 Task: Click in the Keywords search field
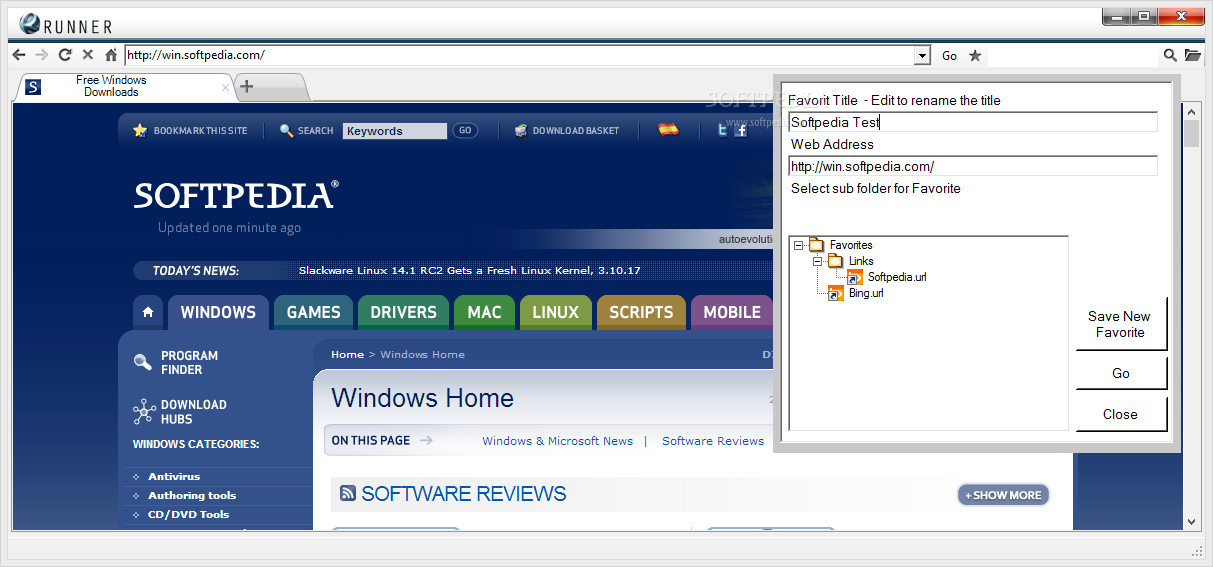click(x=394, y=131)
